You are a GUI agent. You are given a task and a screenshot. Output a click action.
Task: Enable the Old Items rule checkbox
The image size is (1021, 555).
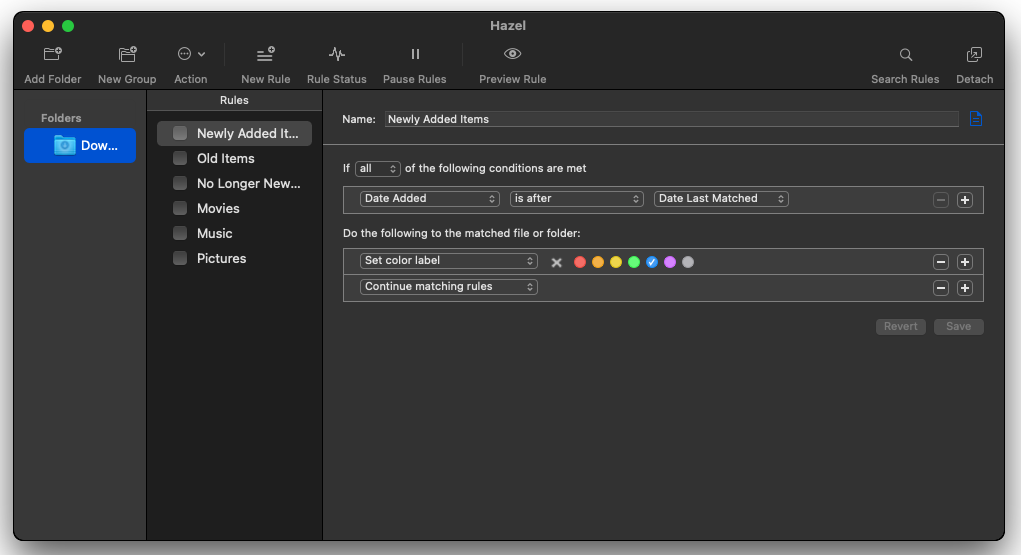pyautogui.click(x=180, y=158)
